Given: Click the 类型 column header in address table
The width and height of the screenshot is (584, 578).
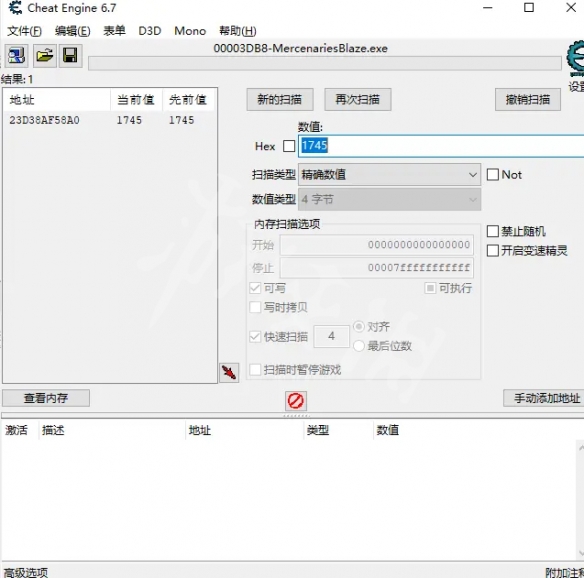Looking at the screenshot, I should tap(338, 431).
